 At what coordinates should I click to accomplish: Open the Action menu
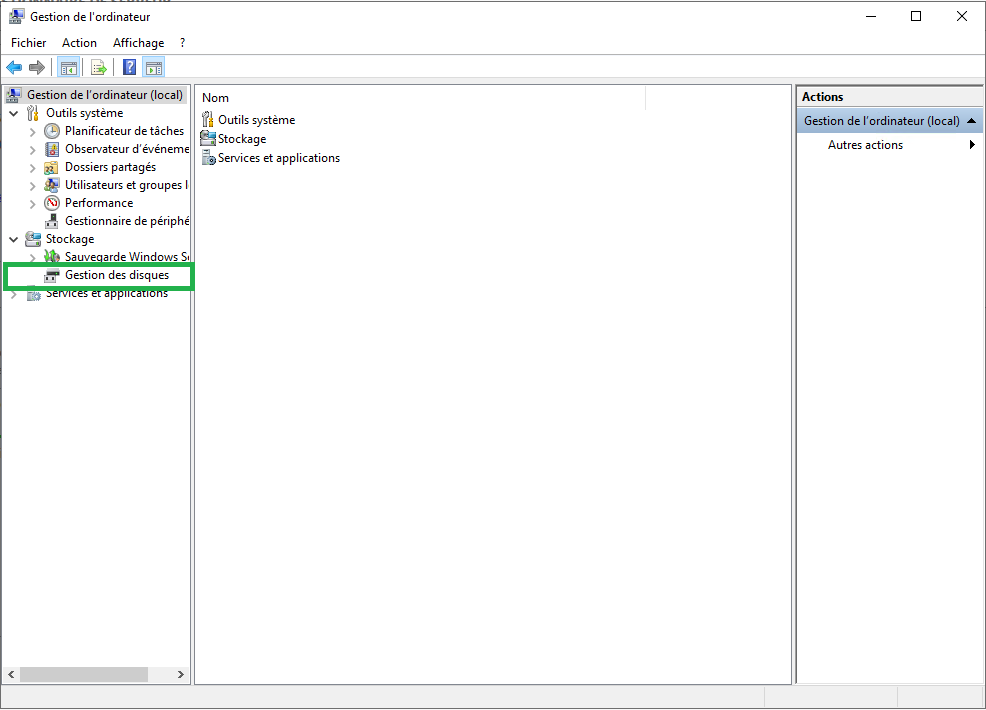point(79,43)
